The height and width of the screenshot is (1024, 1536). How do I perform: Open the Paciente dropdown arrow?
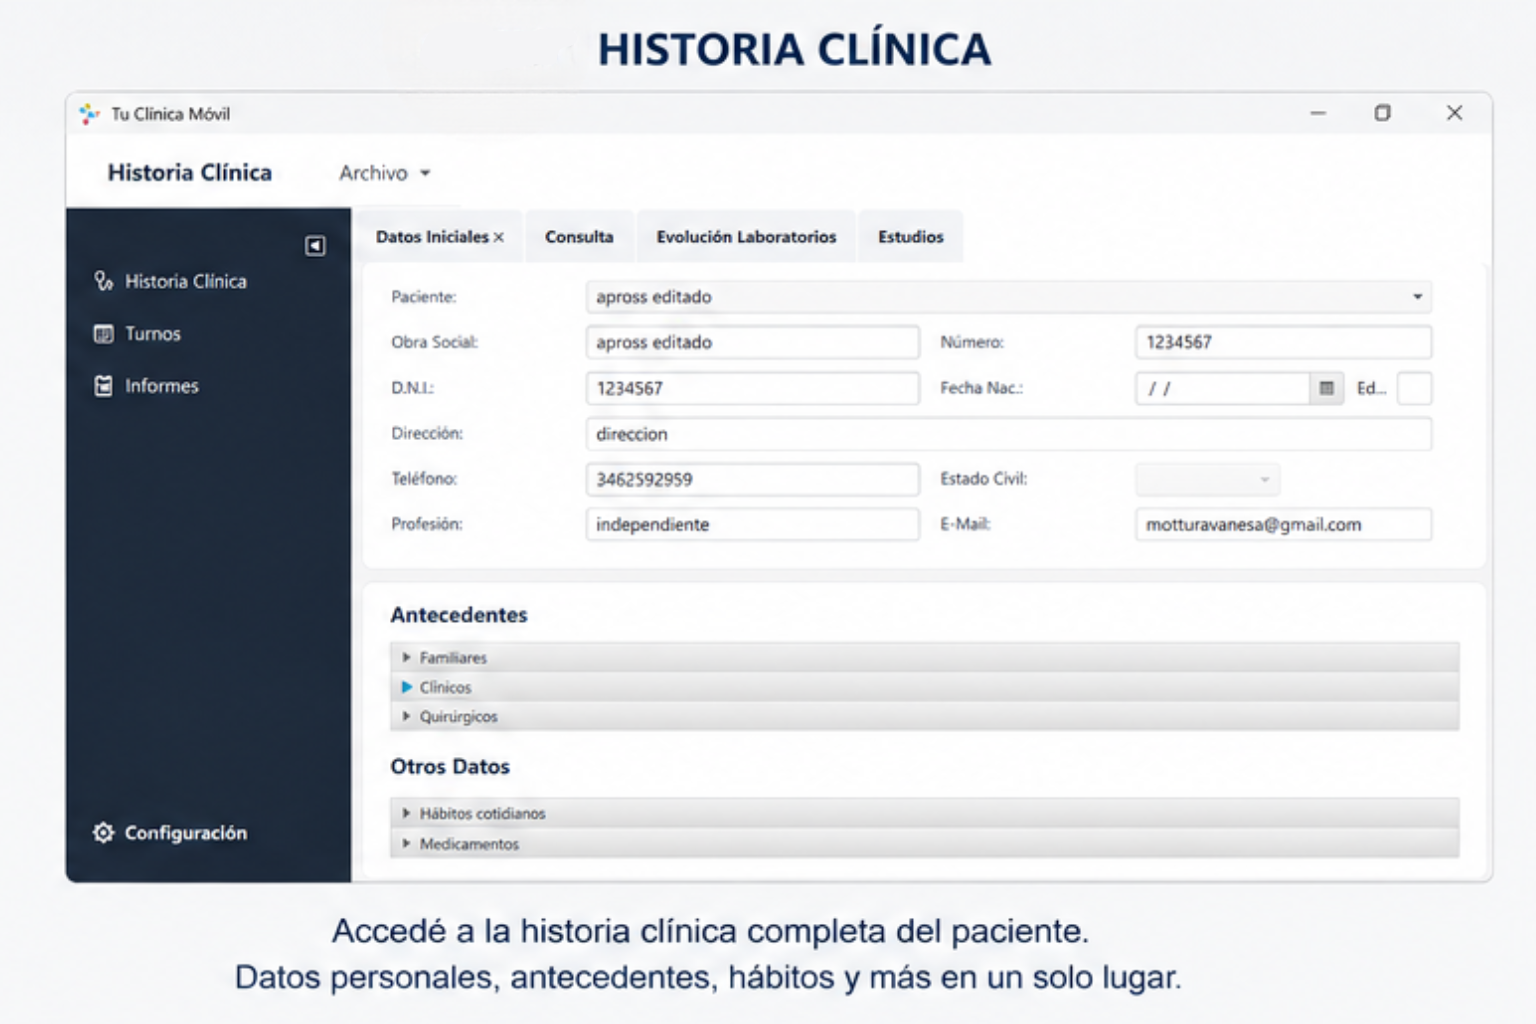1417,297
